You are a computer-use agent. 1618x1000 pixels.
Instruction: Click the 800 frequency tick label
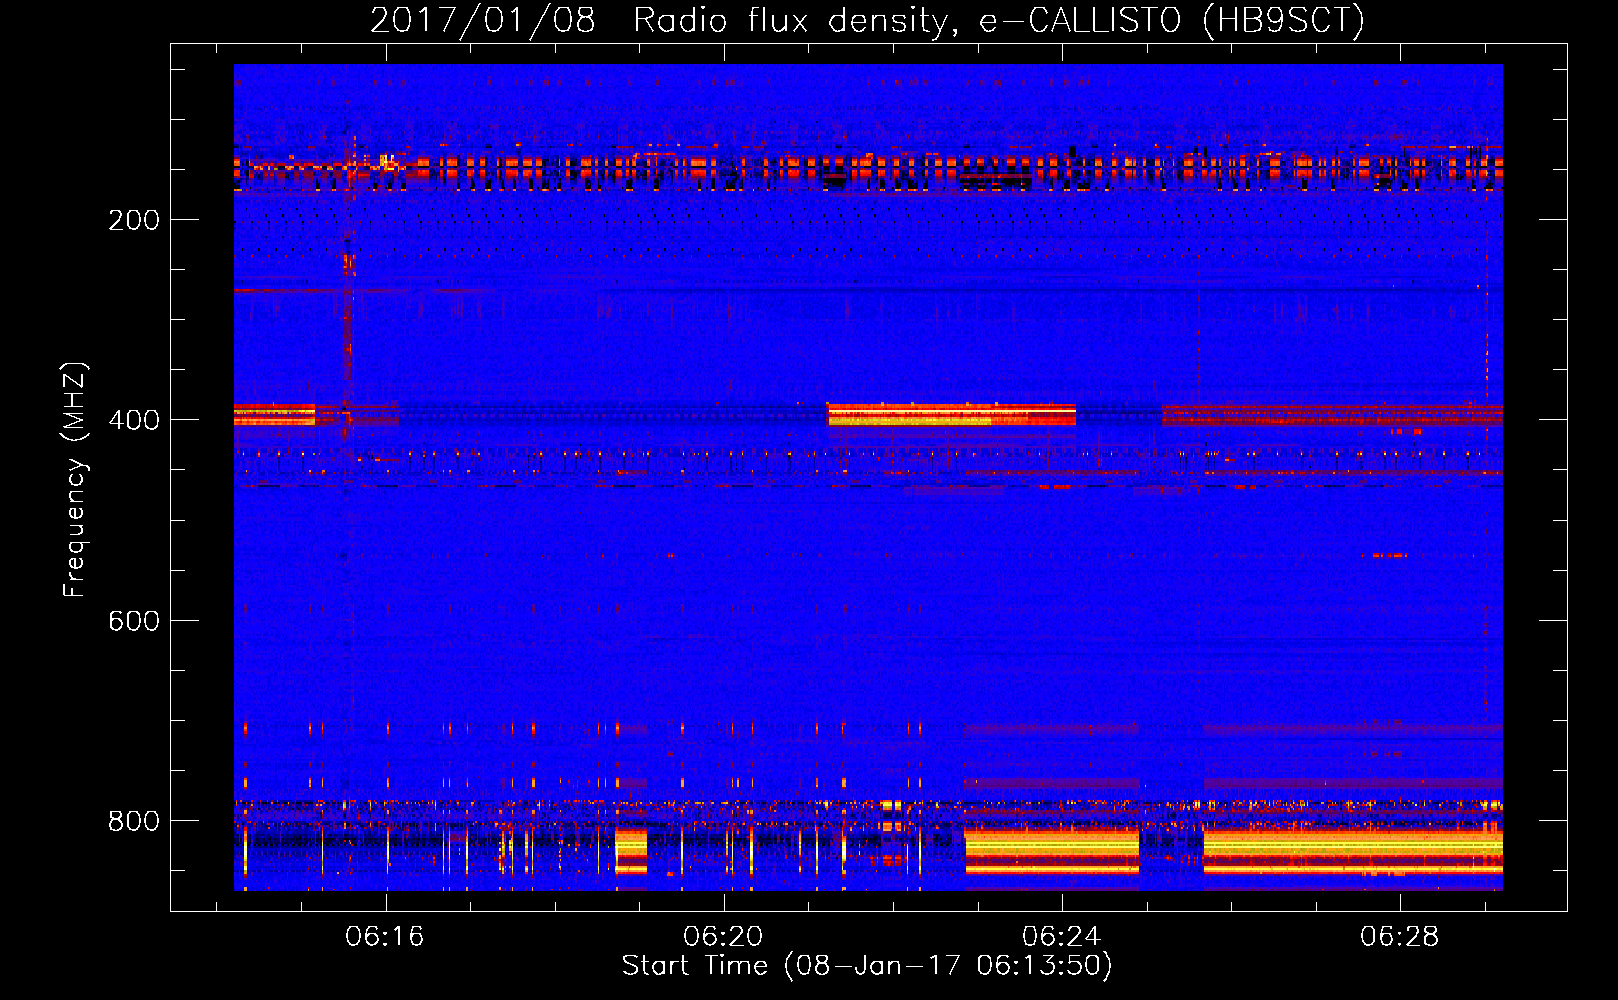click(x=134, y=821)
